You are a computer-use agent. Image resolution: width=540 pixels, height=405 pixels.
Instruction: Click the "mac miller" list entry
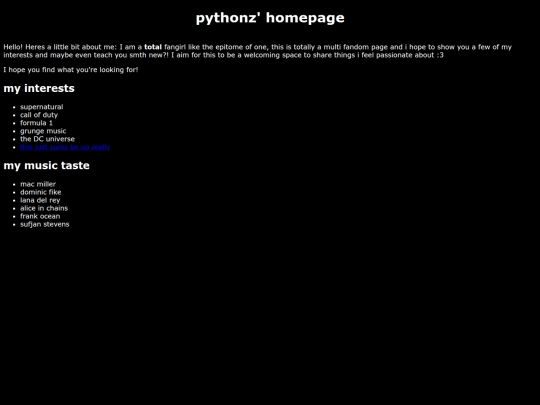pyautogui.click(x=38, y=184)
